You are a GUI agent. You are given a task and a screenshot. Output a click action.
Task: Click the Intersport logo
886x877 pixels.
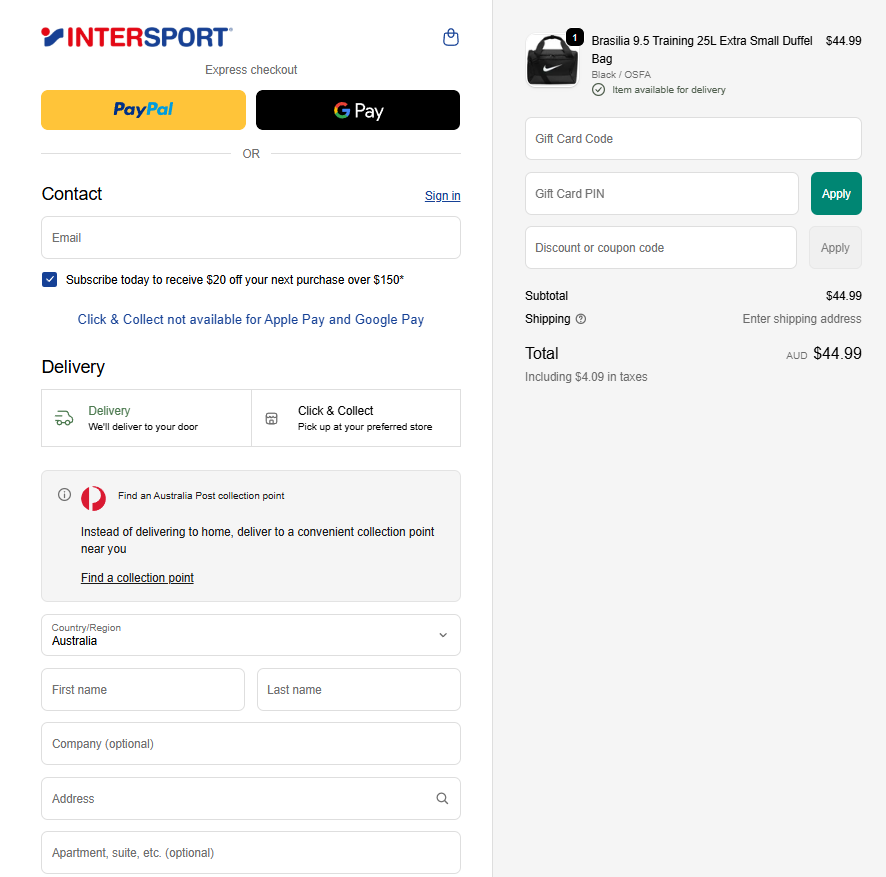click(x=137, y=38)
